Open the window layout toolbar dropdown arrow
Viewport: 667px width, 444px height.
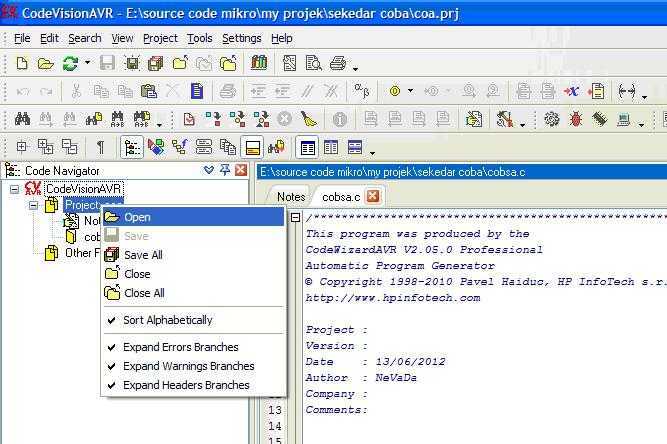point(373,153)
